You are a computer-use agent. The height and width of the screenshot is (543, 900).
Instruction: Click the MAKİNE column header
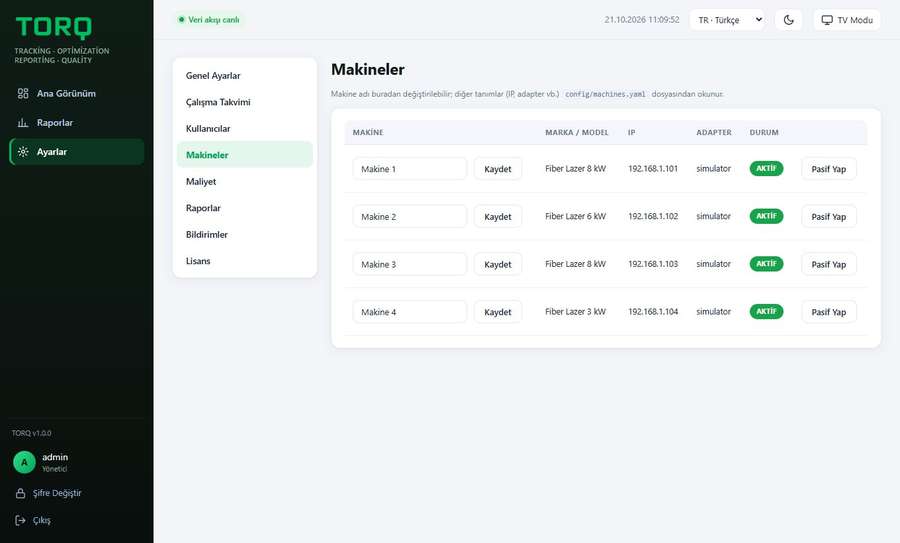[x=368, y=133]
